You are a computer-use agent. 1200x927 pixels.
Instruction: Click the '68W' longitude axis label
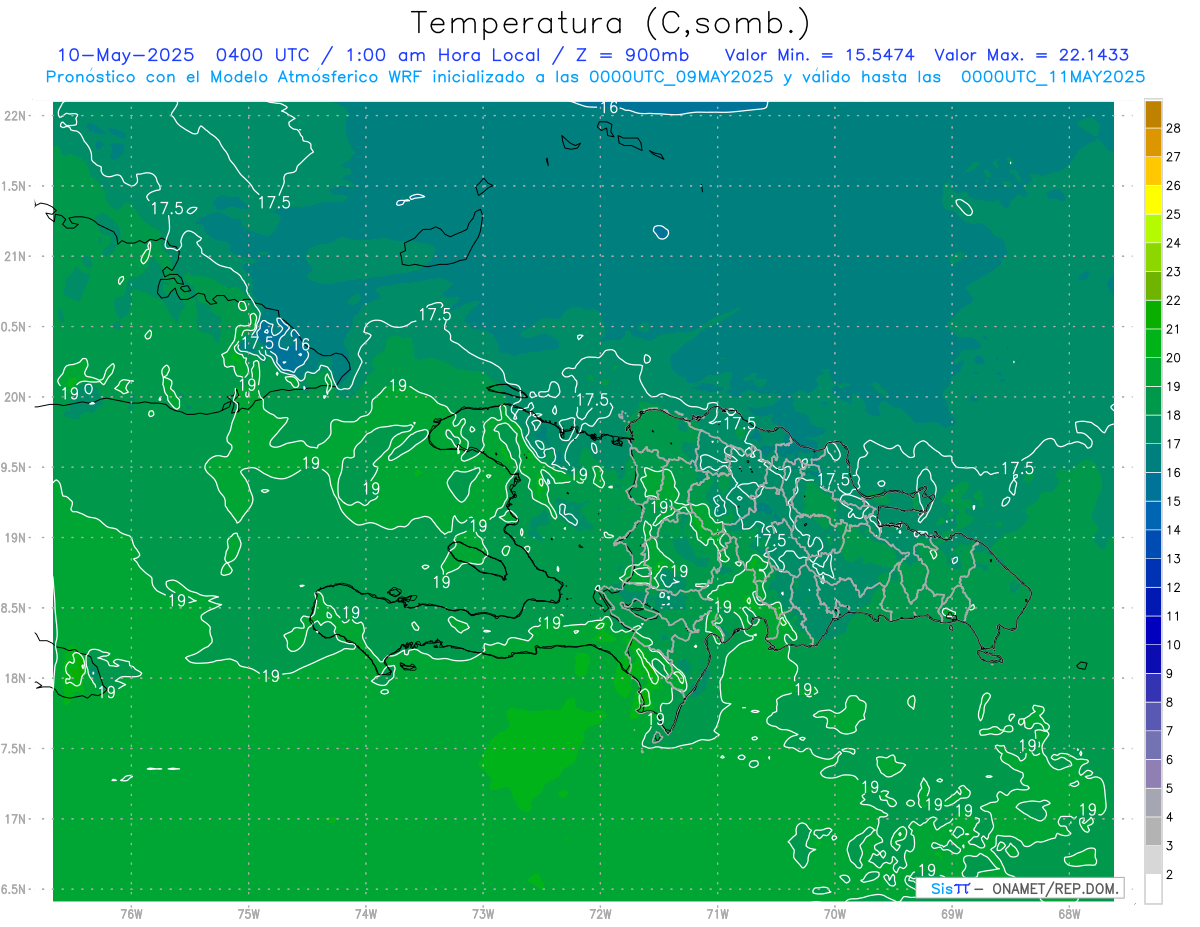point(1068,914)
